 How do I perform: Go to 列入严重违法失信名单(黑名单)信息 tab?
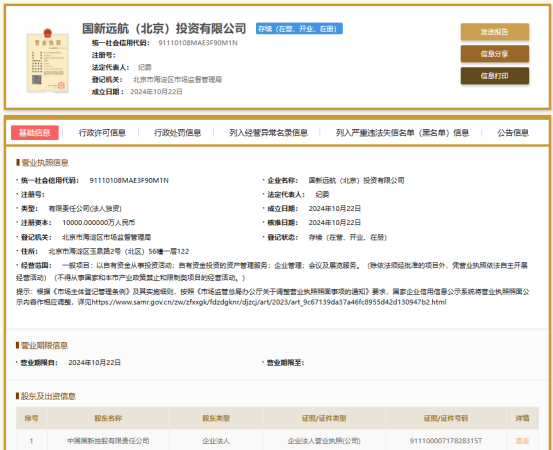pyautogui.click(x=402, y=133)
